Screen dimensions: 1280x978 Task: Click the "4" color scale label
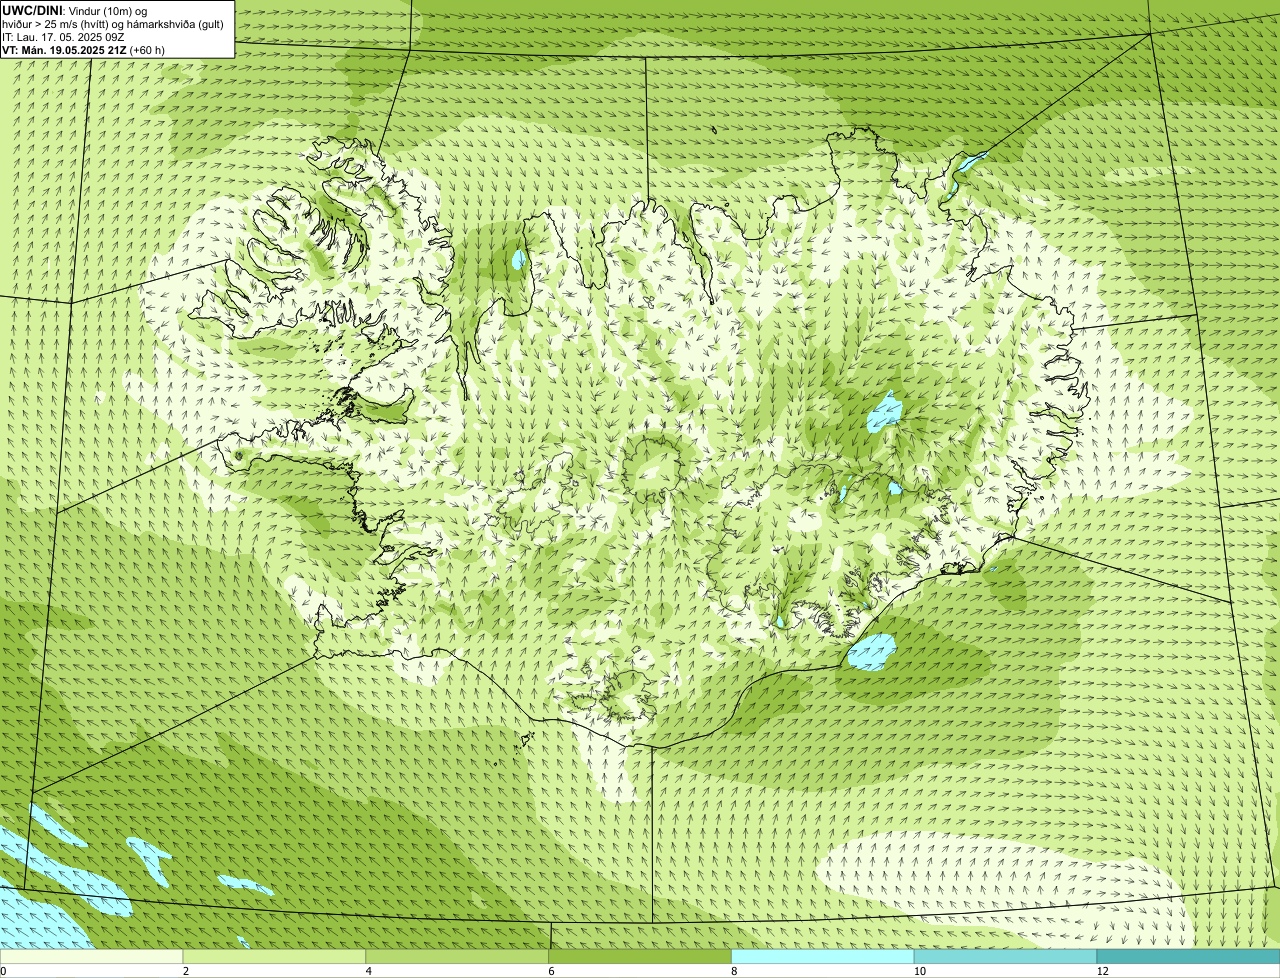369,971
